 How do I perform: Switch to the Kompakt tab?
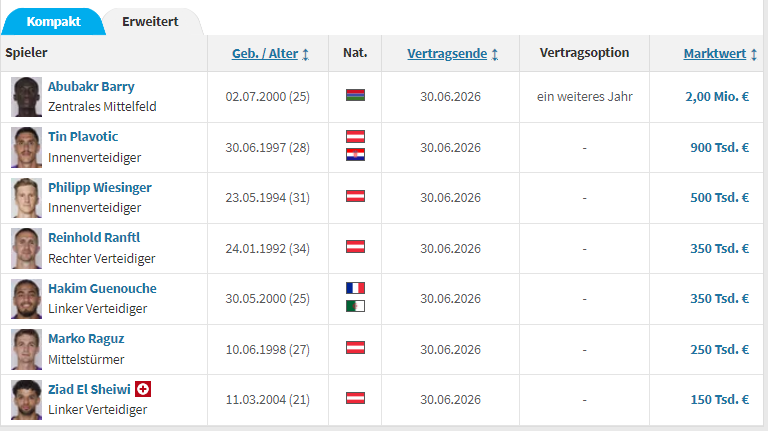[x=54, y=21]
